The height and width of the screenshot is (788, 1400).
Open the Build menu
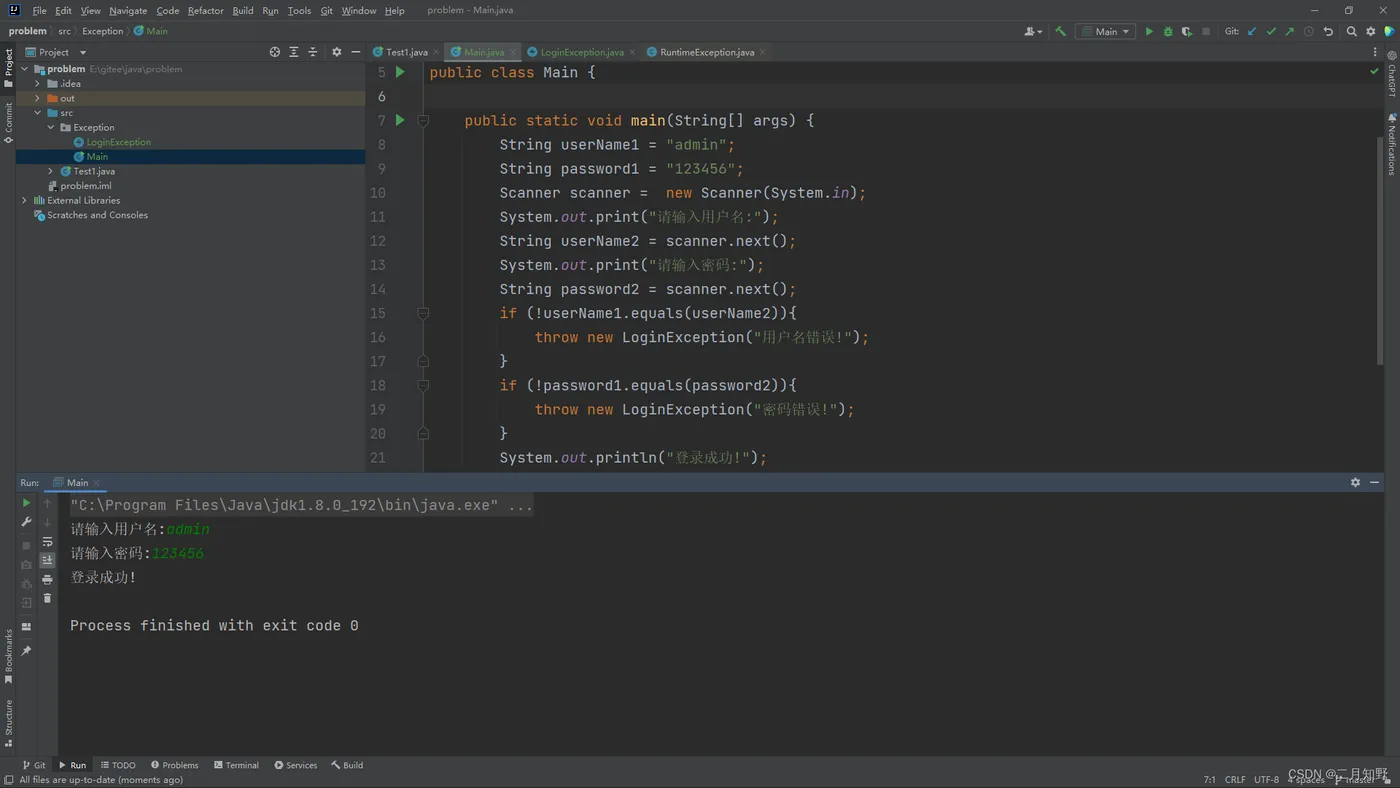[242, 10]
